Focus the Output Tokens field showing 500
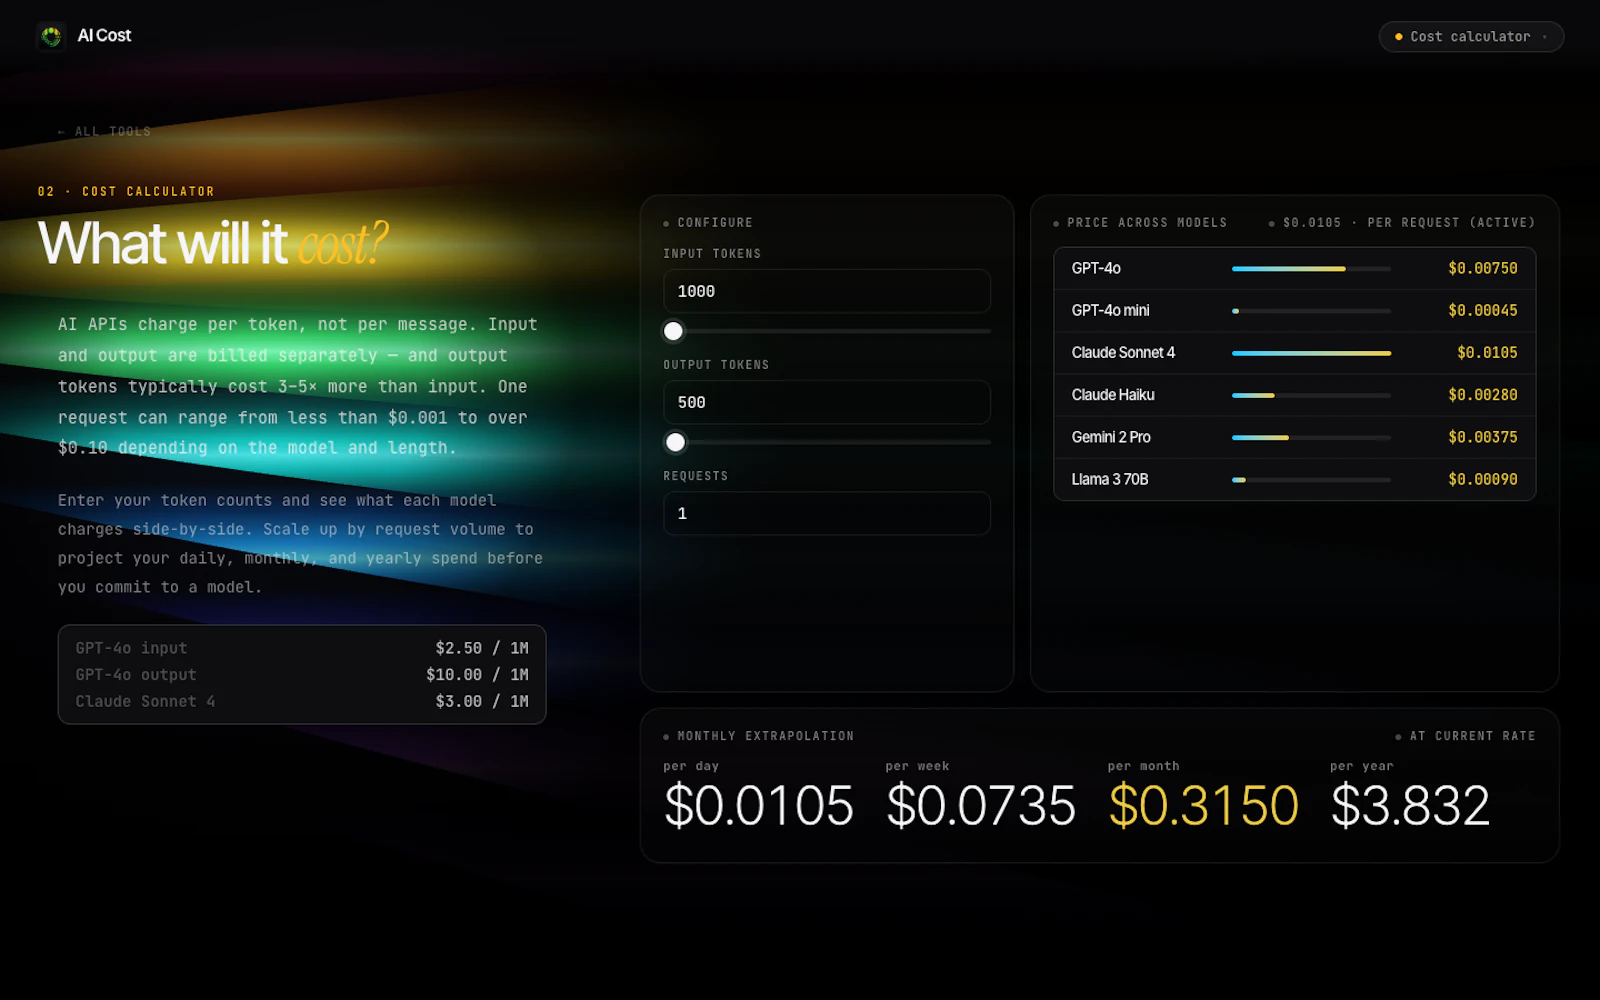Viewport: 1600px width, 1000px height. (827, 402)
